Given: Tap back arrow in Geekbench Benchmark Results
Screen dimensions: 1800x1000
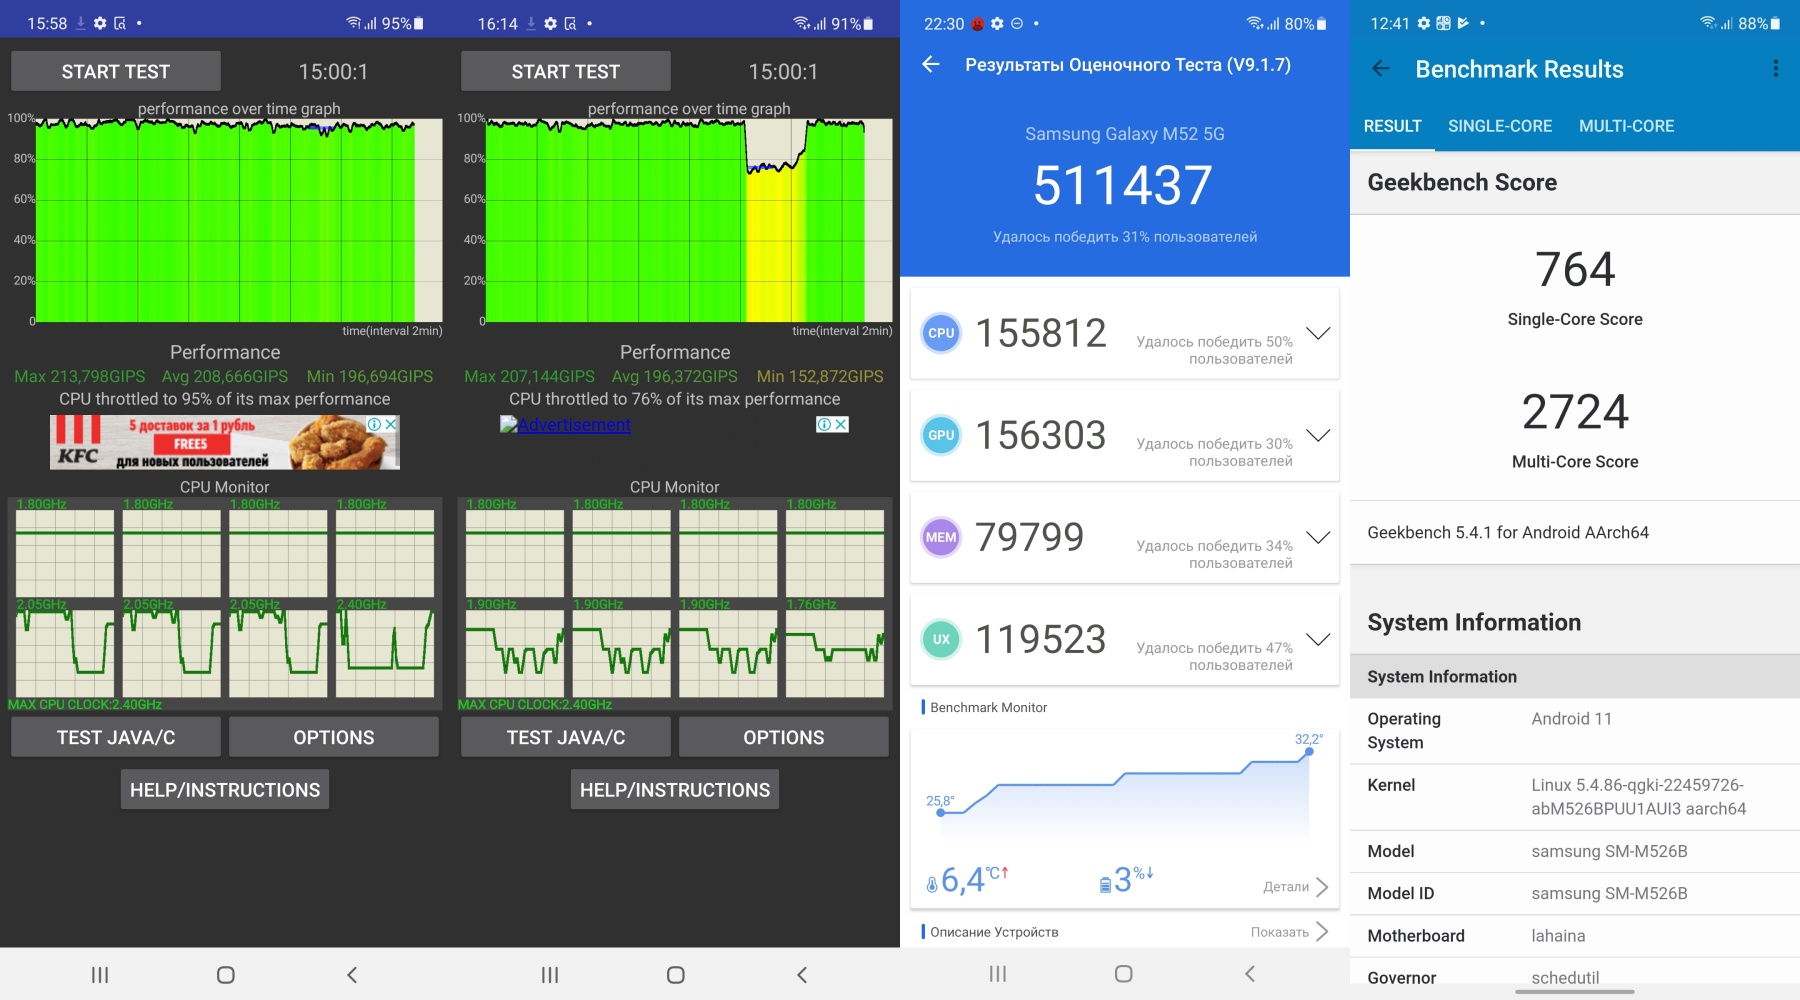Looking at the screenshot, I should [1381, 69].
